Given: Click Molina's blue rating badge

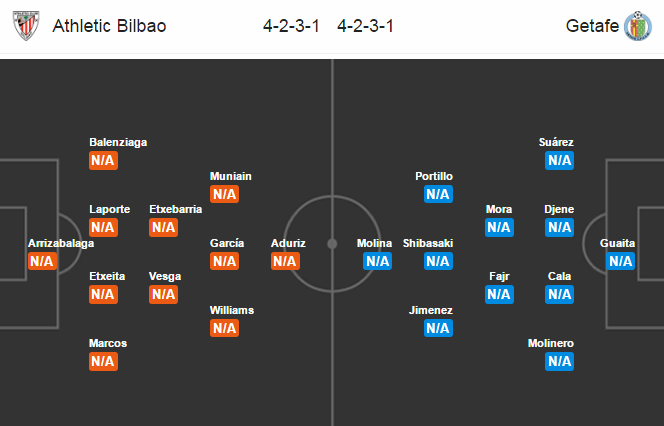Looking at the screenshot, I should [x=377, y=261].
